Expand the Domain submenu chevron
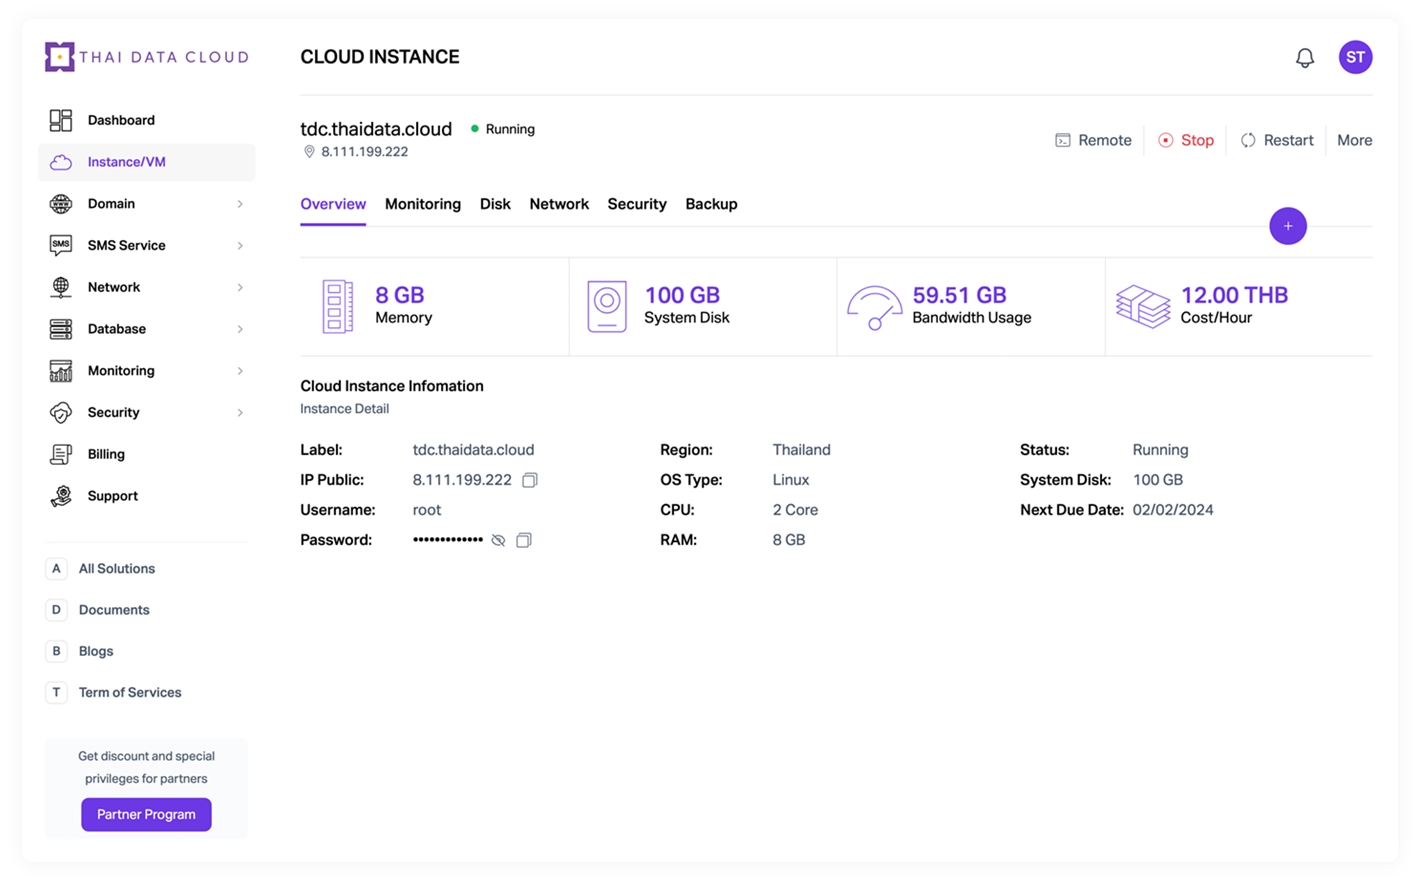Viewport: 1420px width, 880px height. click(240, 204)
